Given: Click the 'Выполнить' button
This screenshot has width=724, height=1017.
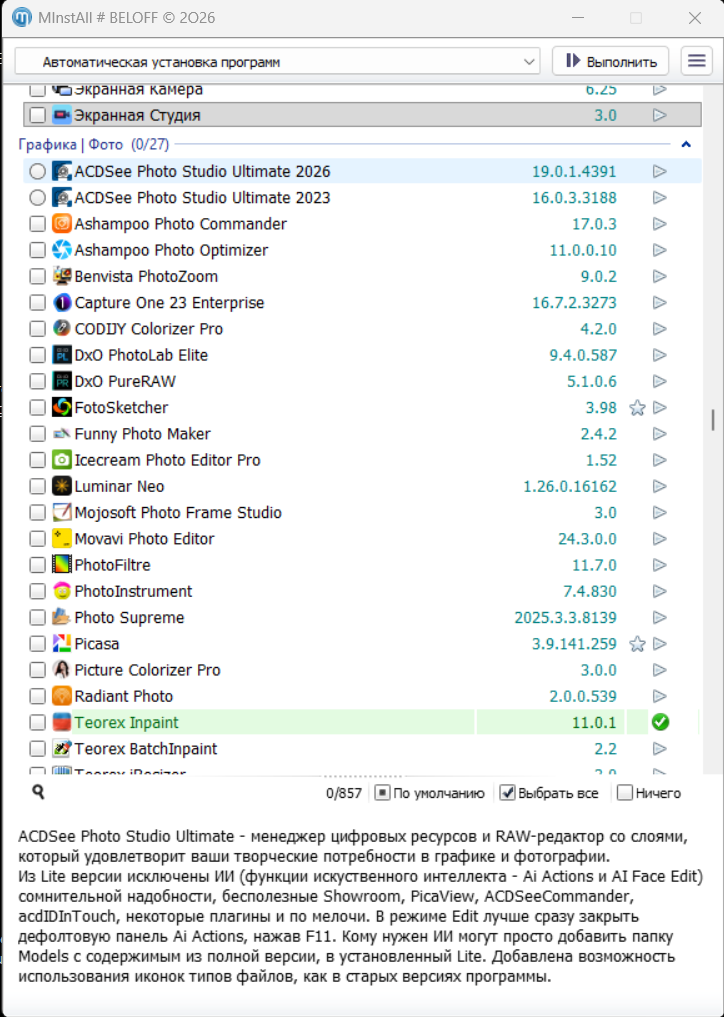Looking at the screenshot, I should (611, 61).
